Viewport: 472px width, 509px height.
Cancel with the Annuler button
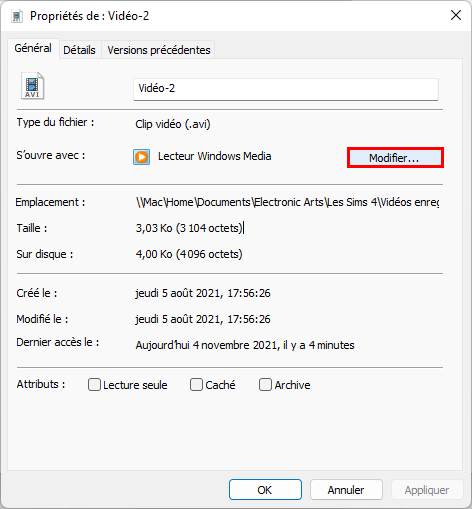pos(346,490)
